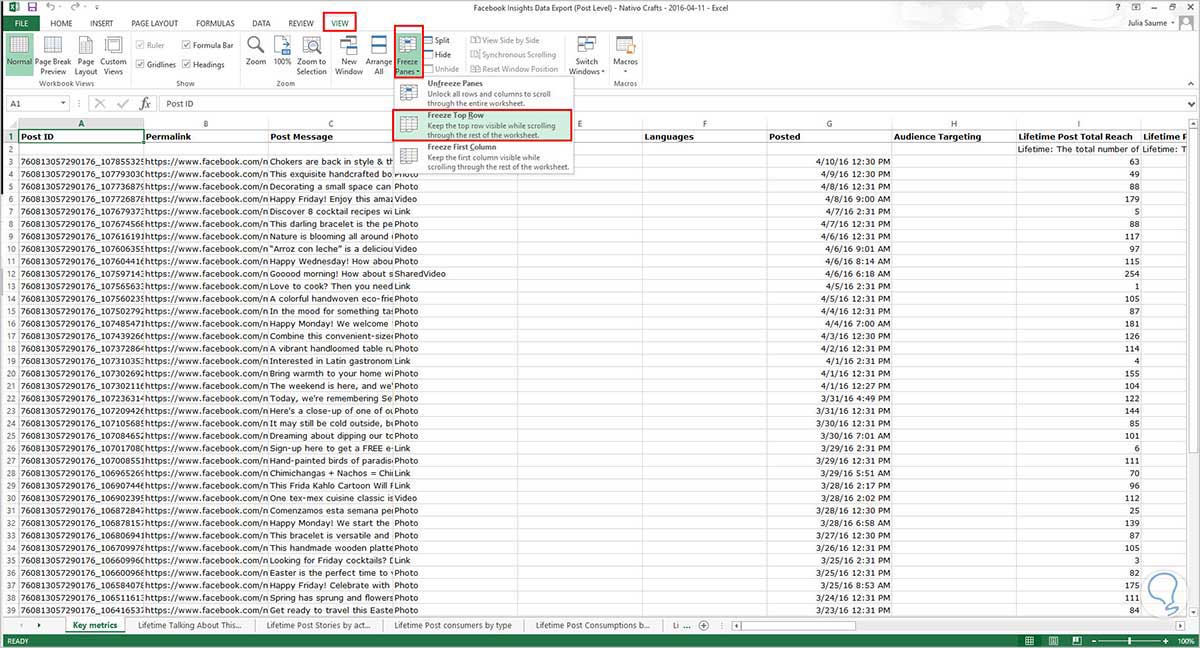
Task: Open the Switch Windows dropdown
Action: point(586,55)
